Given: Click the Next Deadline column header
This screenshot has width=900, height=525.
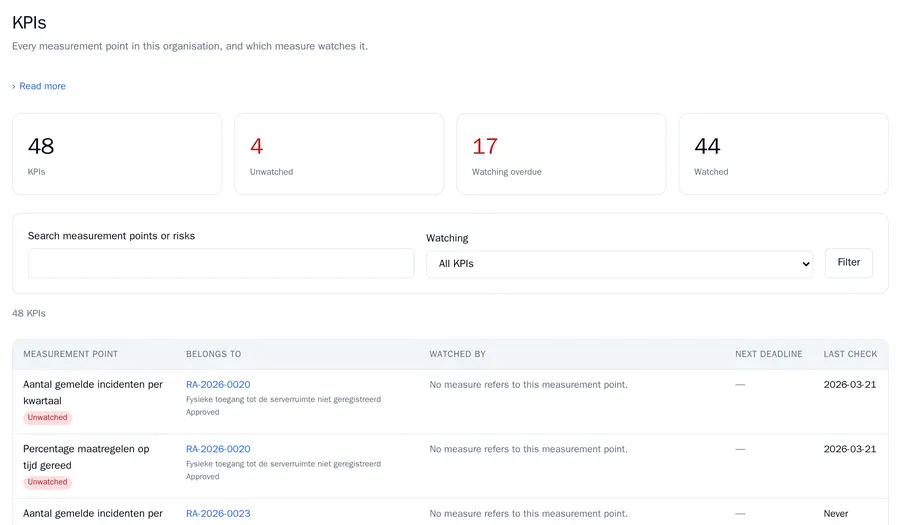Looking at the screenshot, I should tap(769, 354).
